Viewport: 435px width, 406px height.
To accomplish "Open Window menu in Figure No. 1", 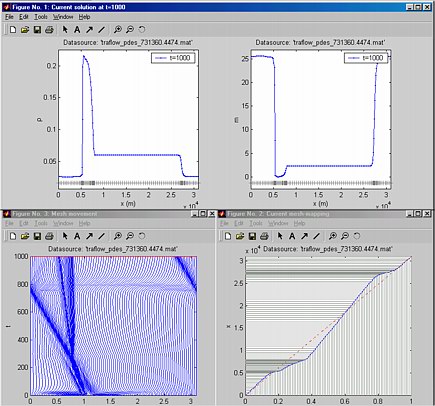I will (x=63, y=17).
